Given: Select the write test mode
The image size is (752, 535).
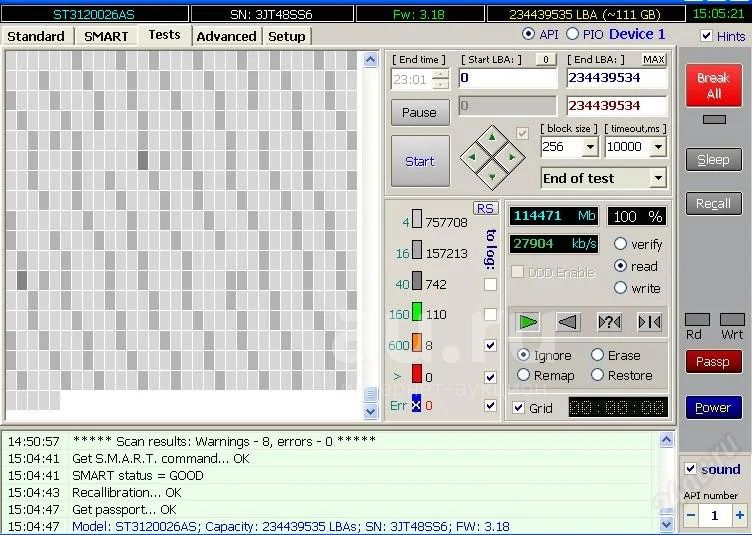Looking at the screenshot, I should pos(620,288).
